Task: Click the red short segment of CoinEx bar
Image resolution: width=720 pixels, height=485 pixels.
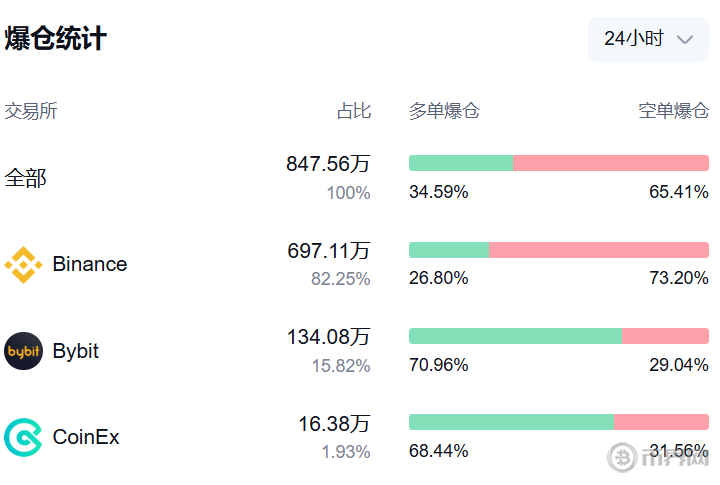Action: tap(662, 422)
